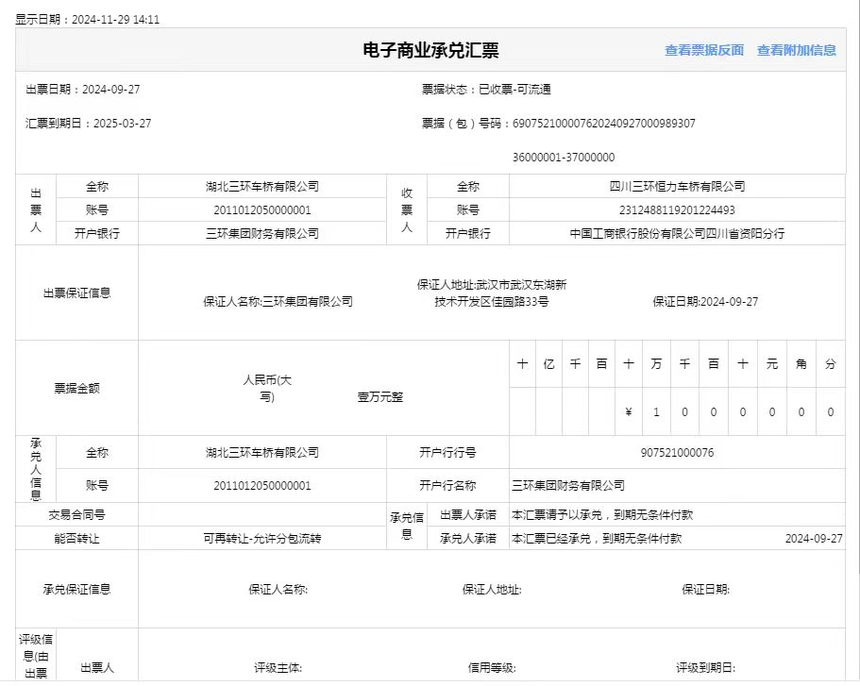Click the 承兑信息 label

tap(406, 526)
